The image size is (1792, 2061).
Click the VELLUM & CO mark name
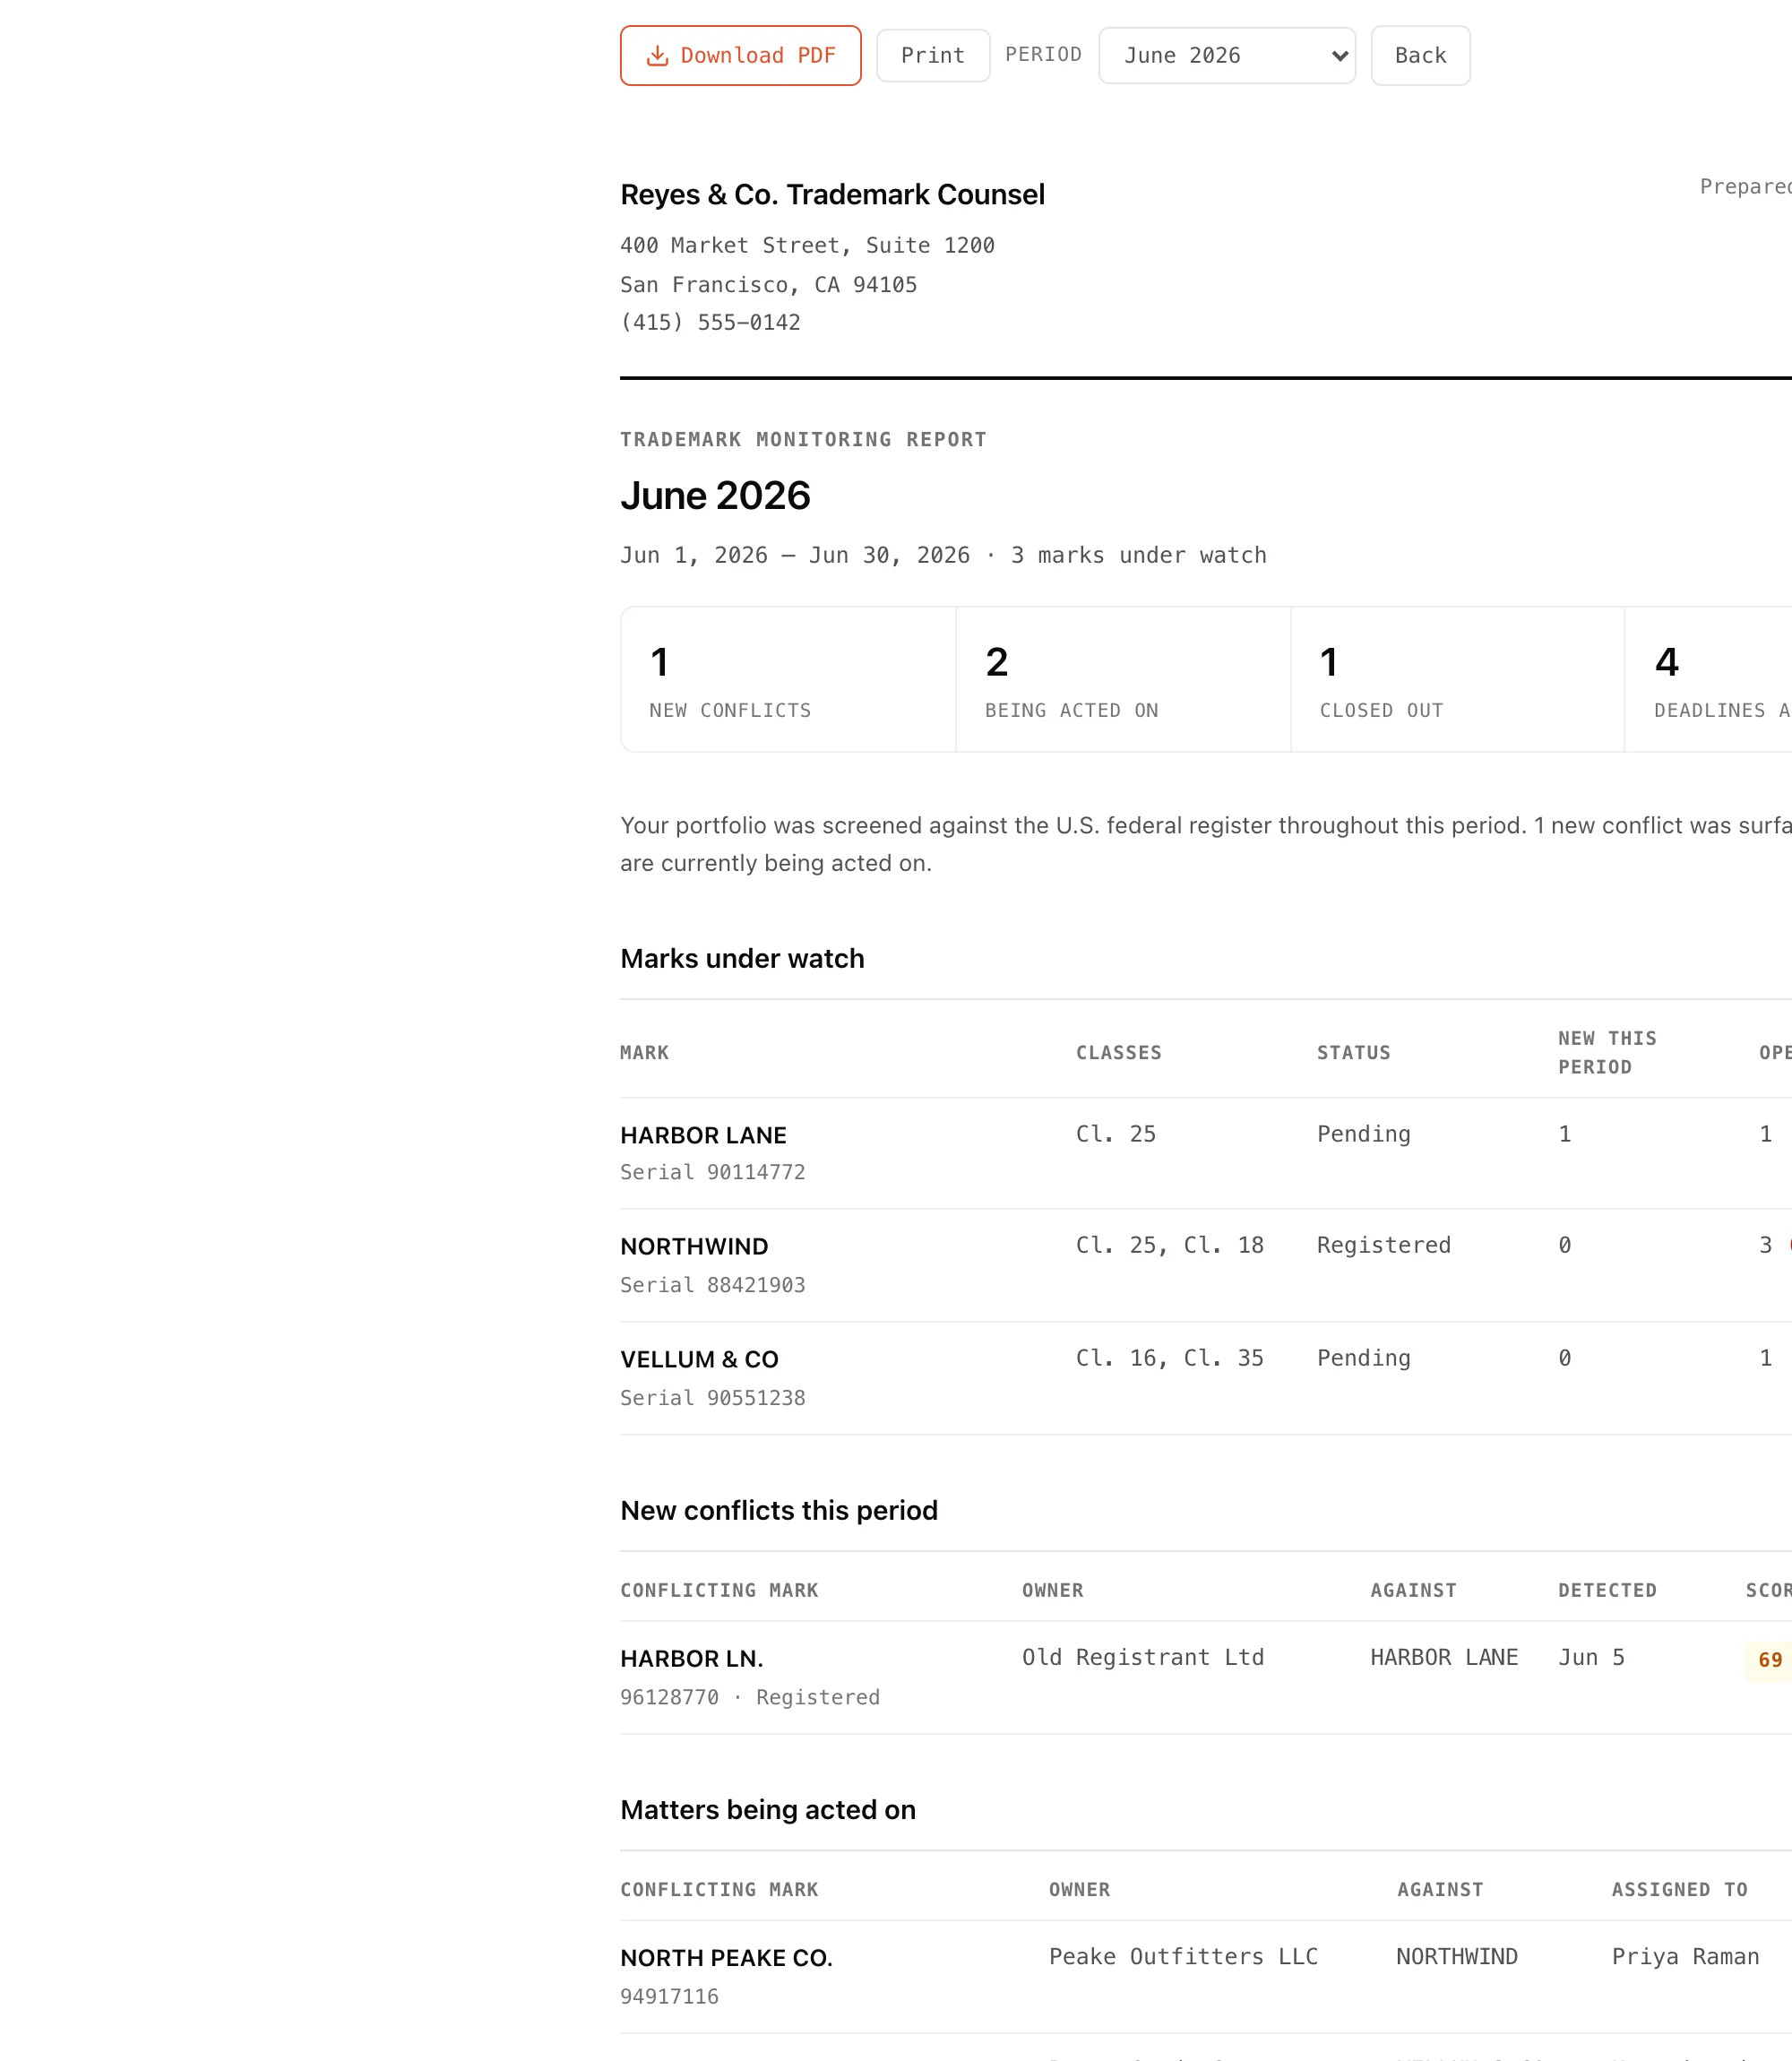point(699,1360)
